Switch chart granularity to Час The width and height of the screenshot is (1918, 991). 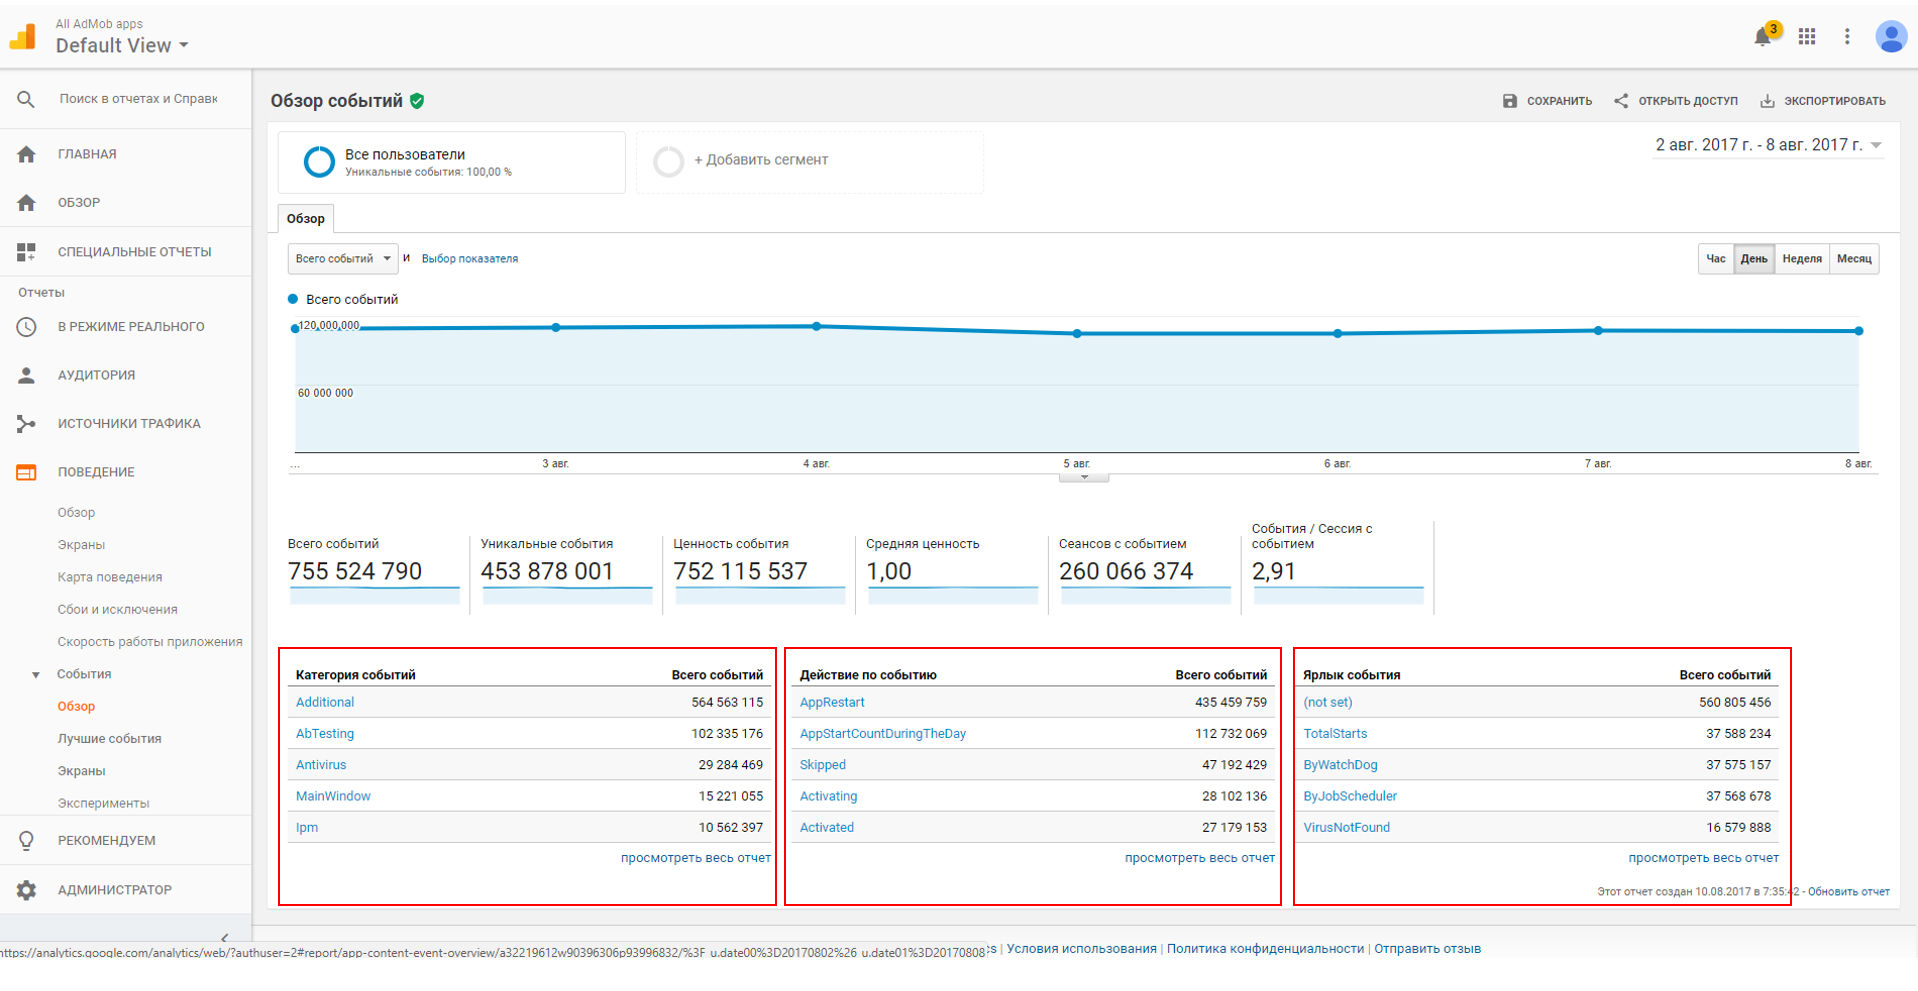(x=1716, y=259)
